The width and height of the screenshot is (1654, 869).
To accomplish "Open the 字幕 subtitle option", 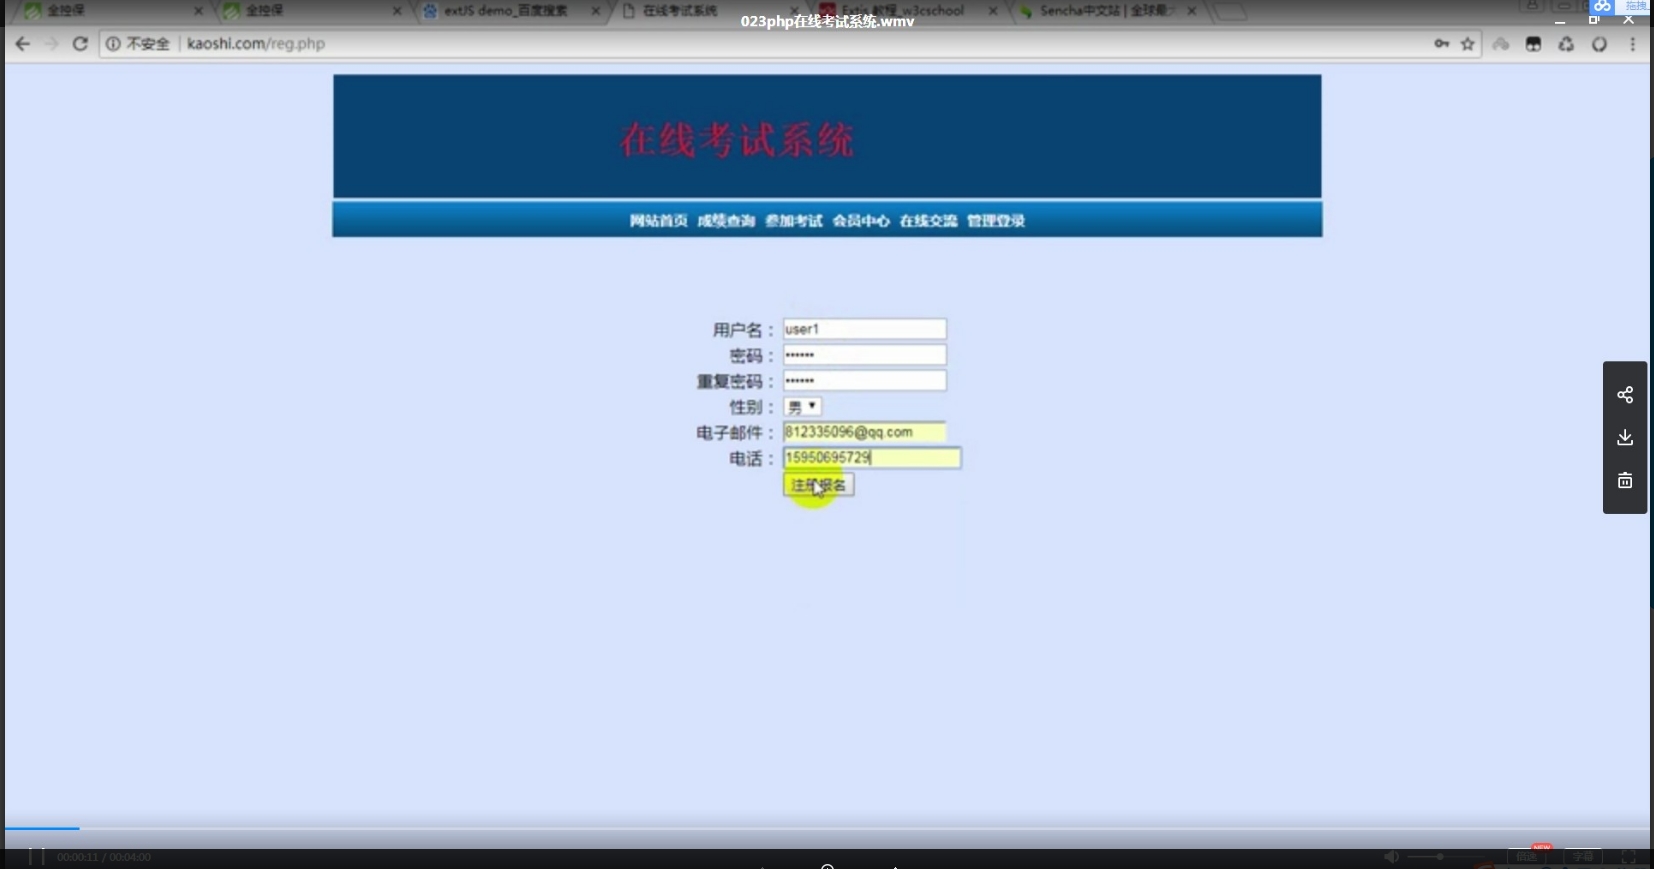I will [1583, 857].
